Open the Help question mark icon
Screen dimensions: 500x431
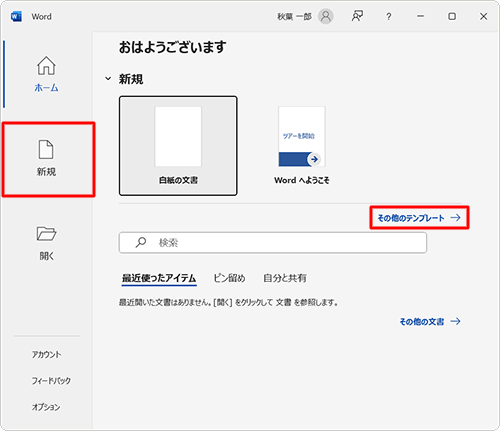[388, 16]
